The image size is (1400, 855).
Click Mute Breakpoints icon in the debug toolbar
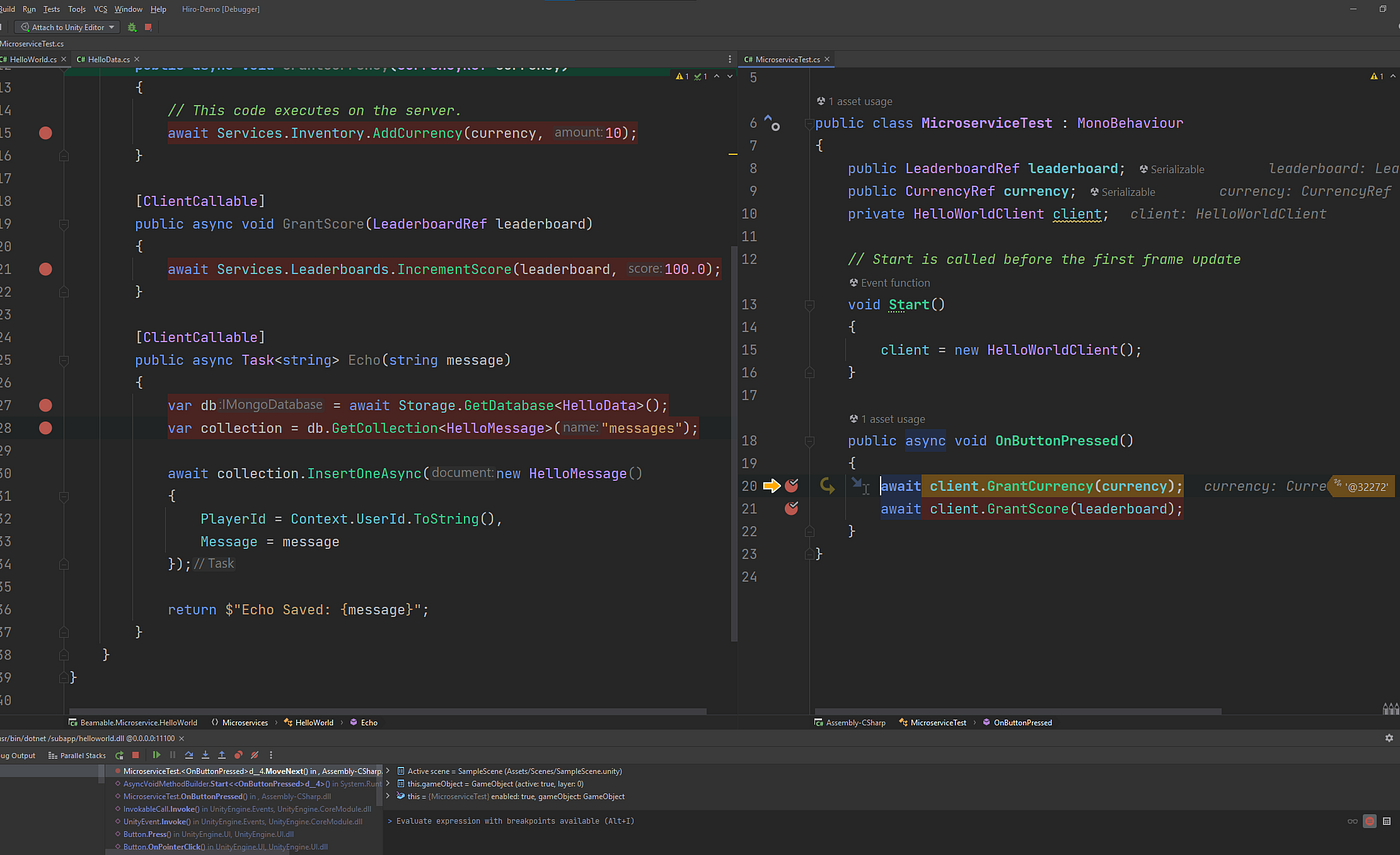coord(255,755)
